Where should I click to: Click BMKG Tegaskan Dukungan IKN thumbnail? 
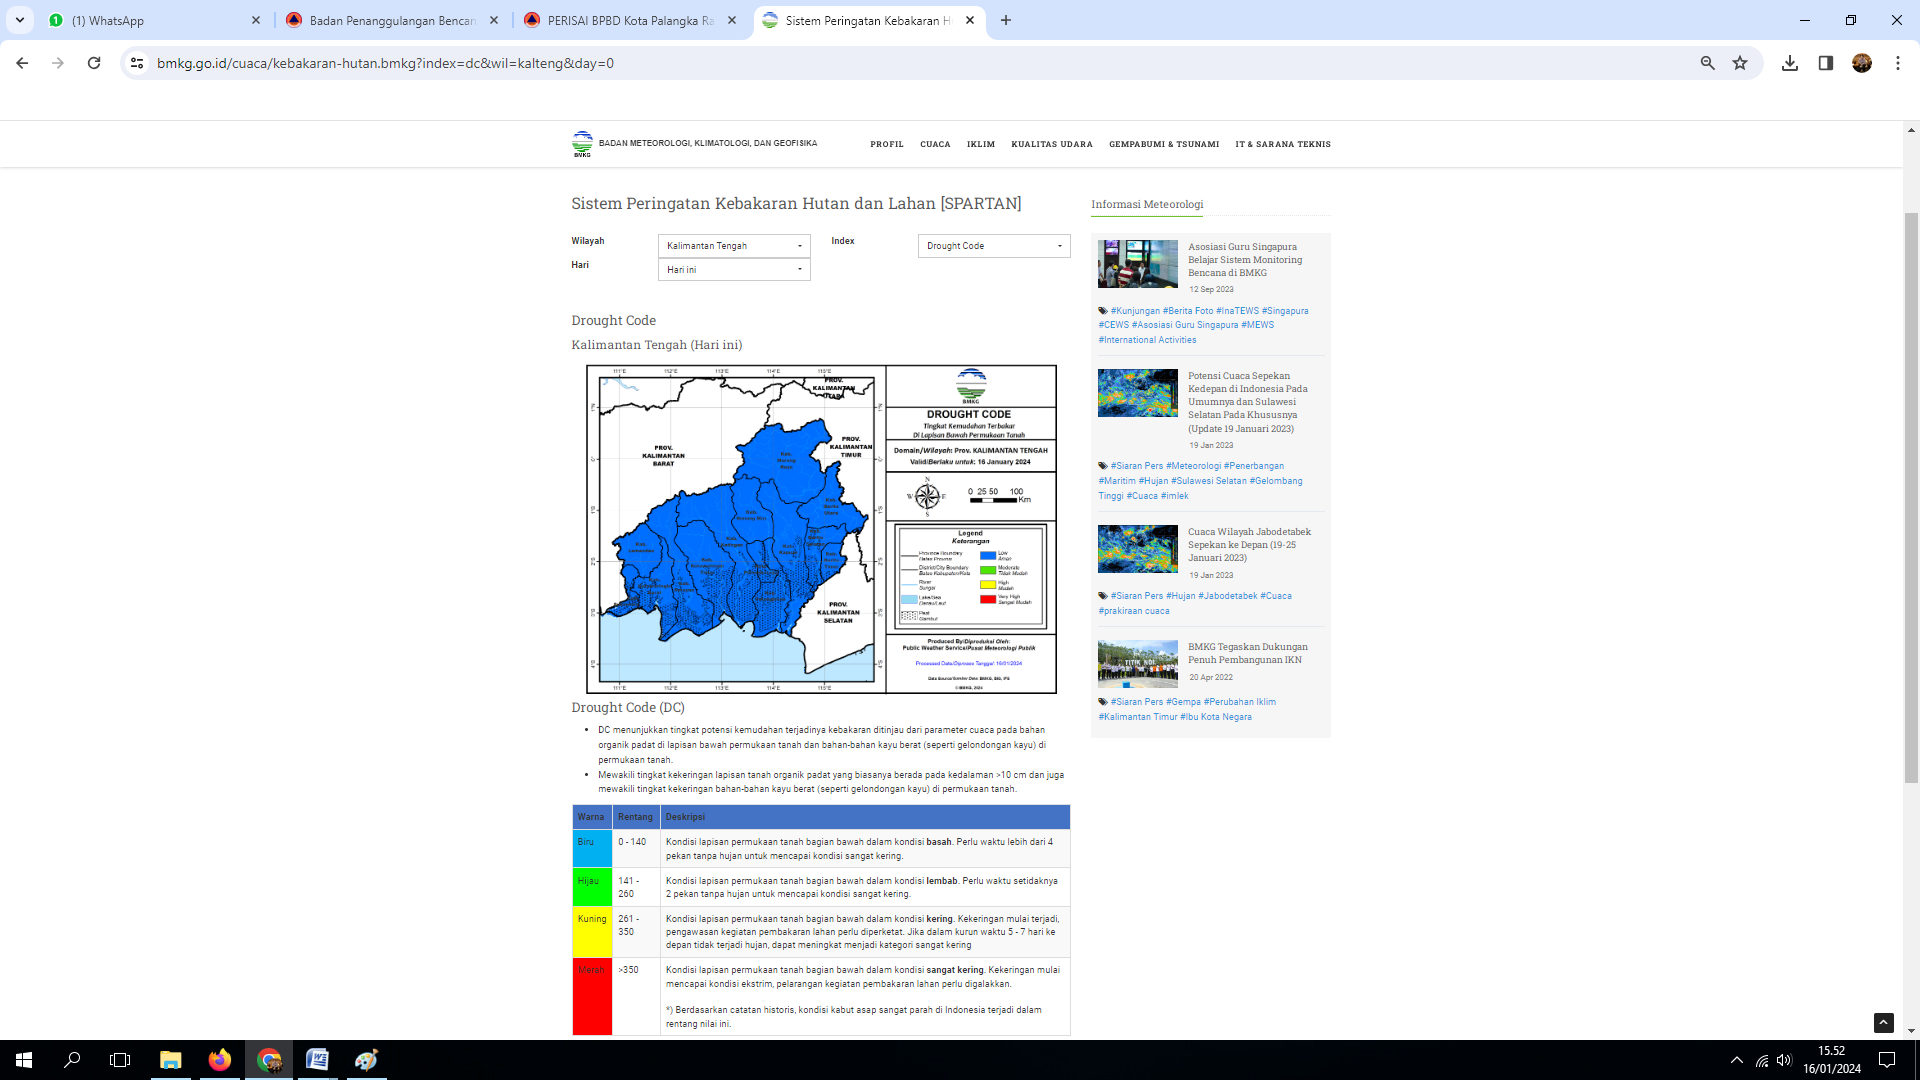[1138, 664]
